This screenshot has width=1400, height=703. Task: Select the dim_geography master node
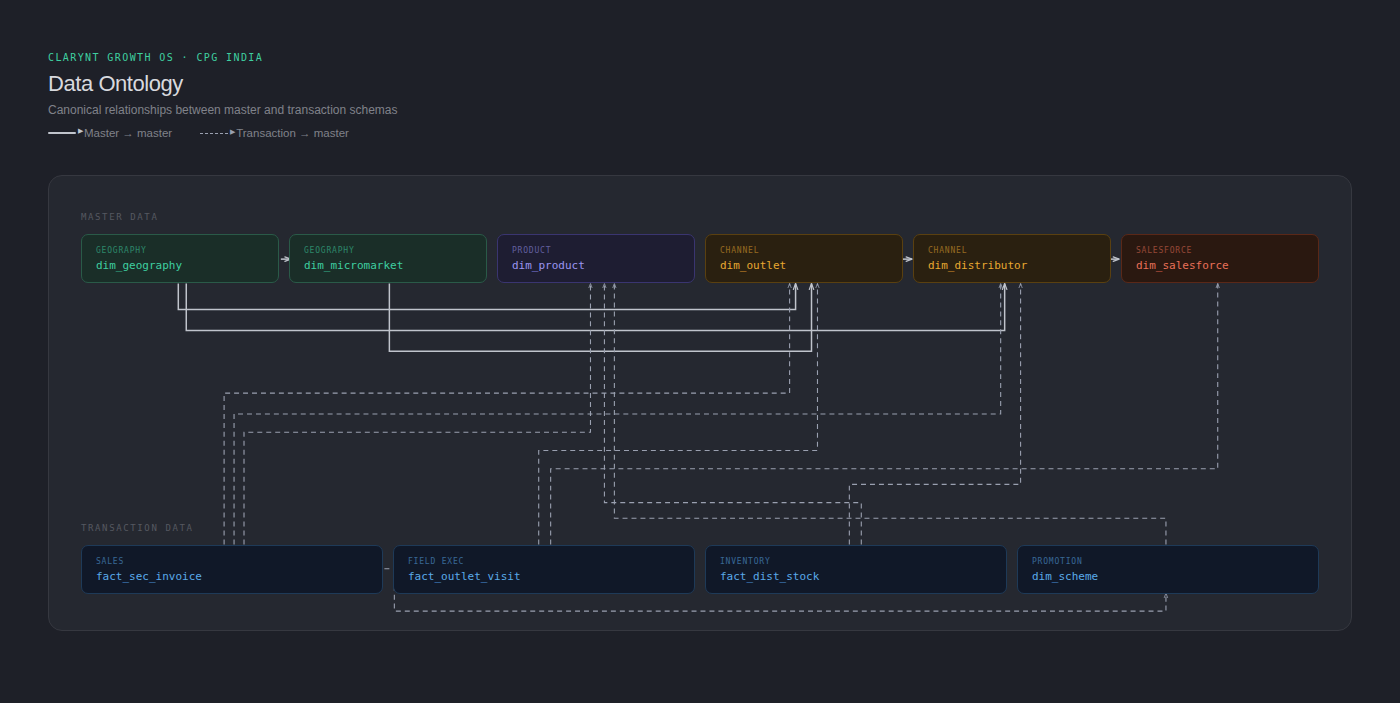click(x=180, y=258)
